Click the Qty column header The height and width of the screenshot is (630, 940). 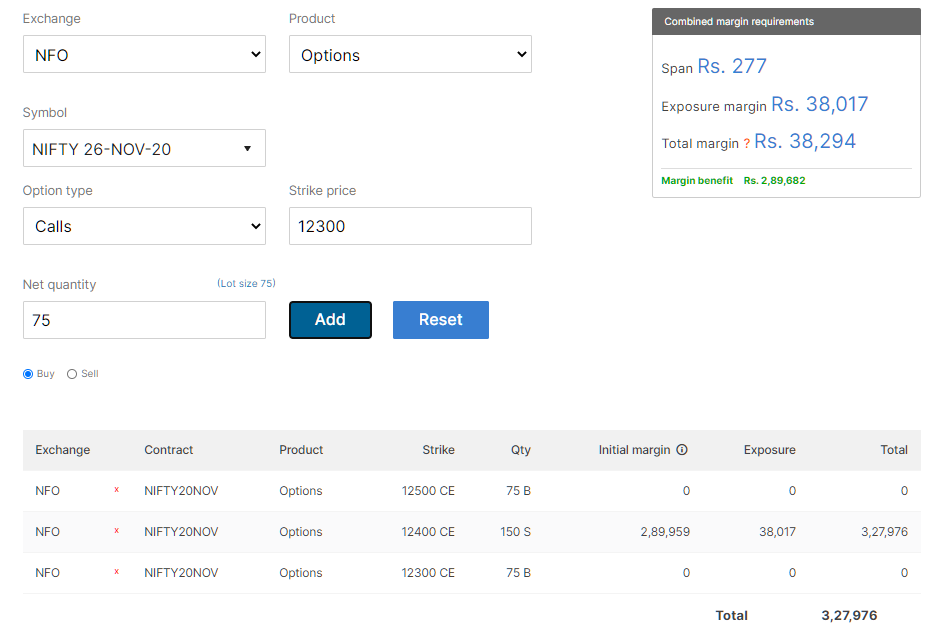click(x=521, y=450)
